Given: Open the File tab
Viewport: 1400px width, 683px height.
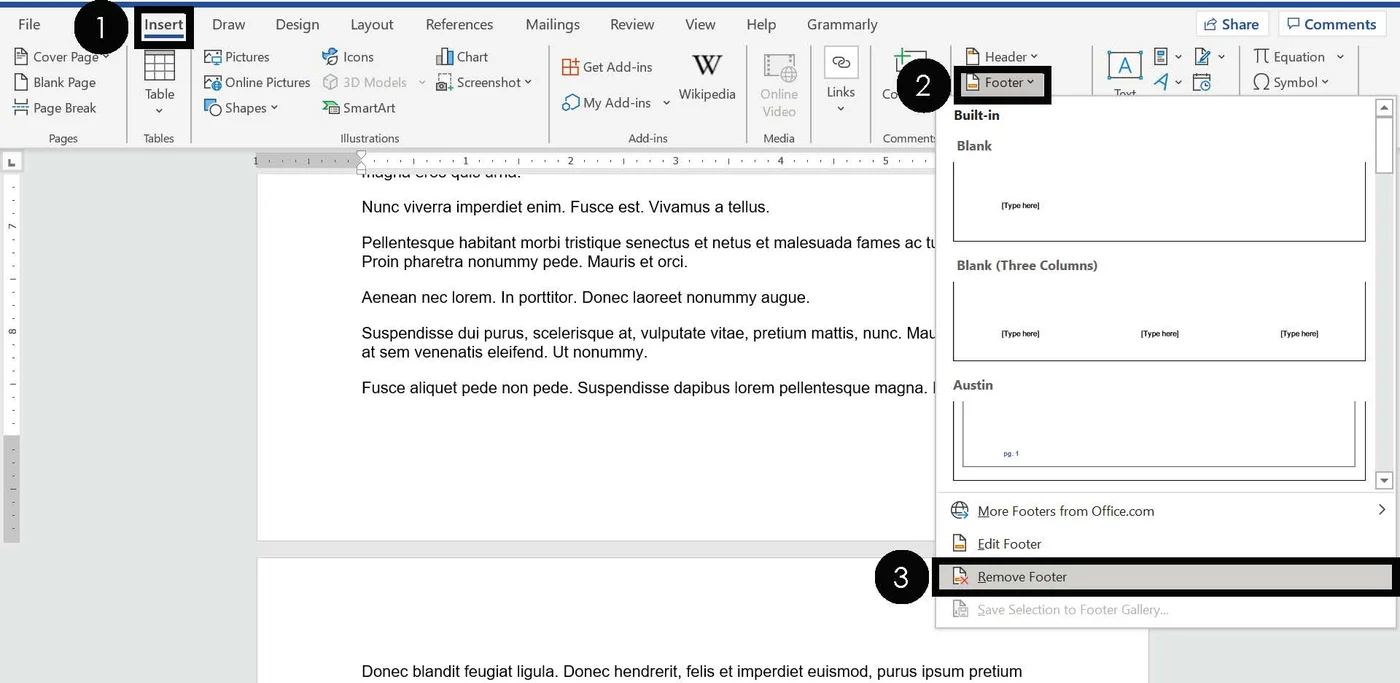Looking at the screenshot, I should [x=29, y=24].
